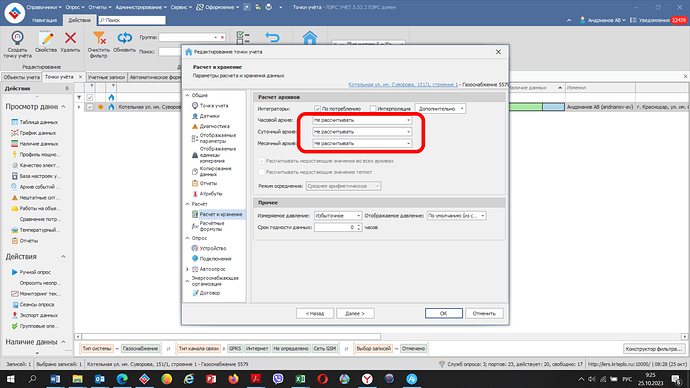Image resolution: width=690 pixels, height=388 pixels.
Task: Open Часовой архив dropdown
Action: (x=362, y=120)
